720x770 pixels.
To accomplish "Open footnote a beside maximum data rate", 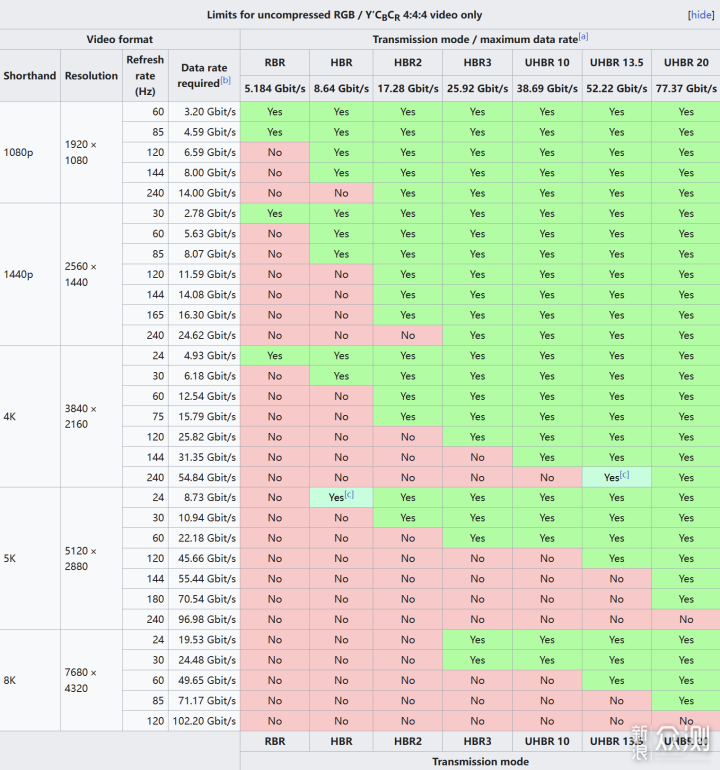I will (584, 37).
